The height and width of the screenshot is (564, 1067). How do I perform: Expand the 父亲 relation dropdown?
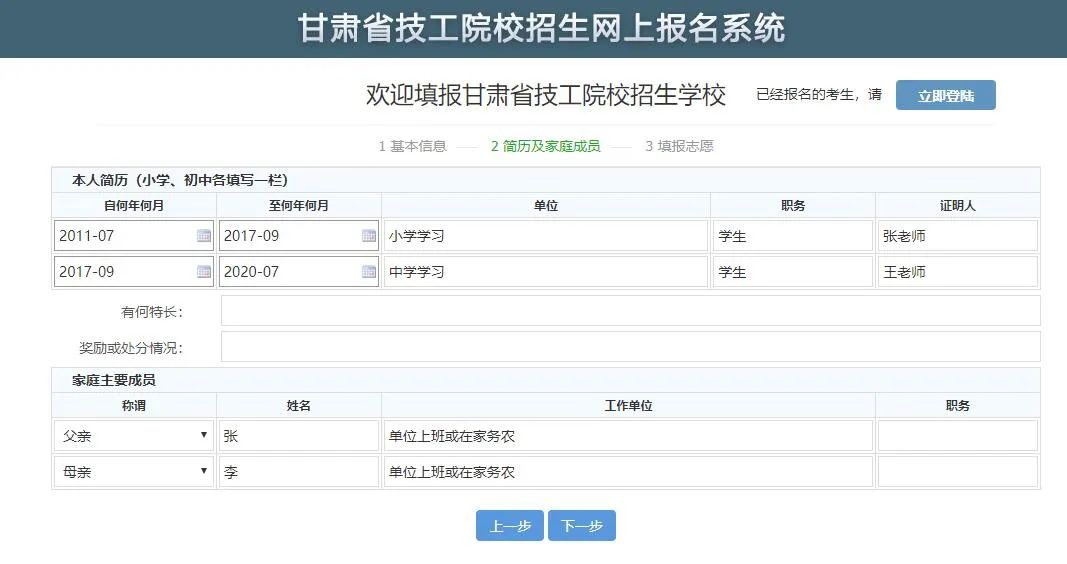(x=134, y=436)
